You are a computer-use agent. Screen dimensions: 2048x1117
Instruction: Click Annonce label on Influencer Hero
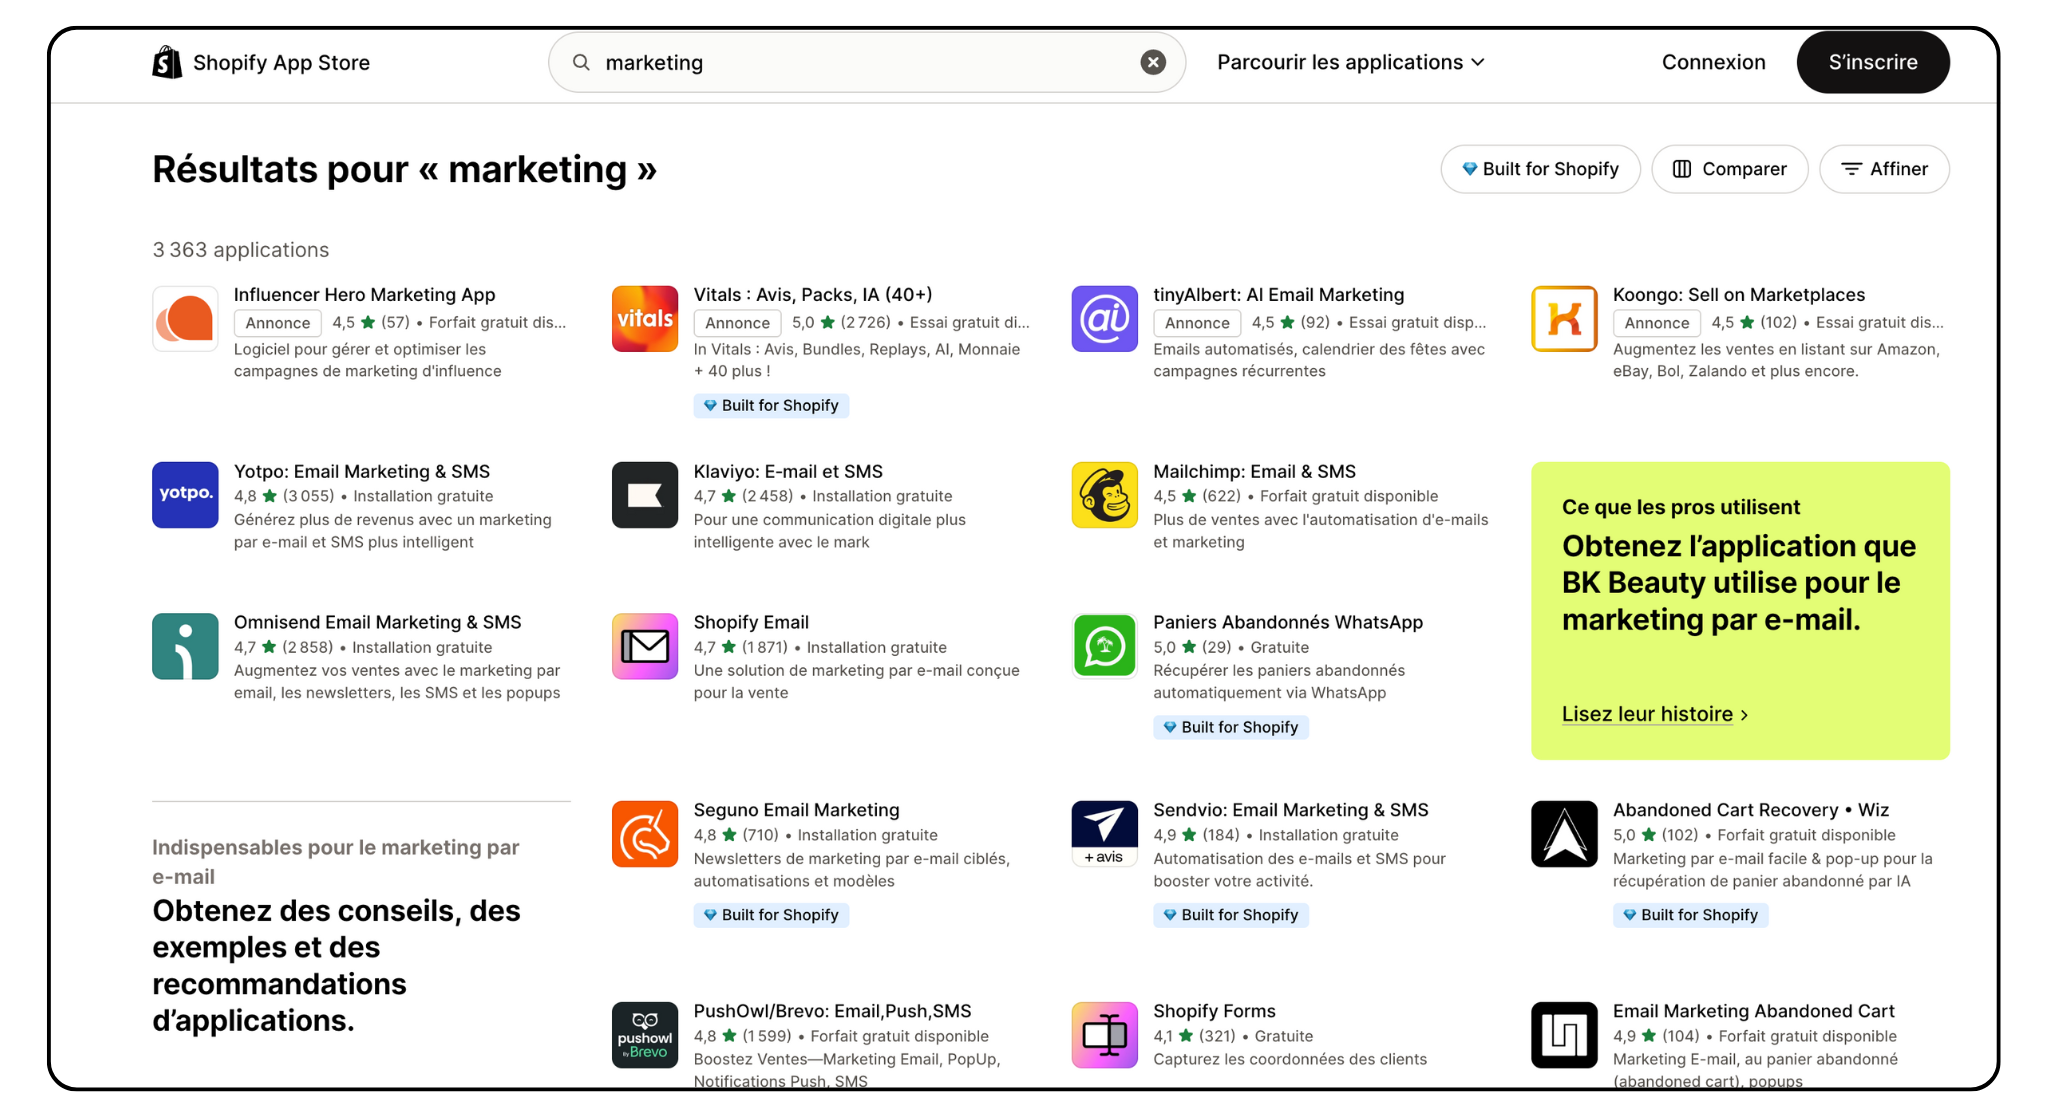click(278, 323)
